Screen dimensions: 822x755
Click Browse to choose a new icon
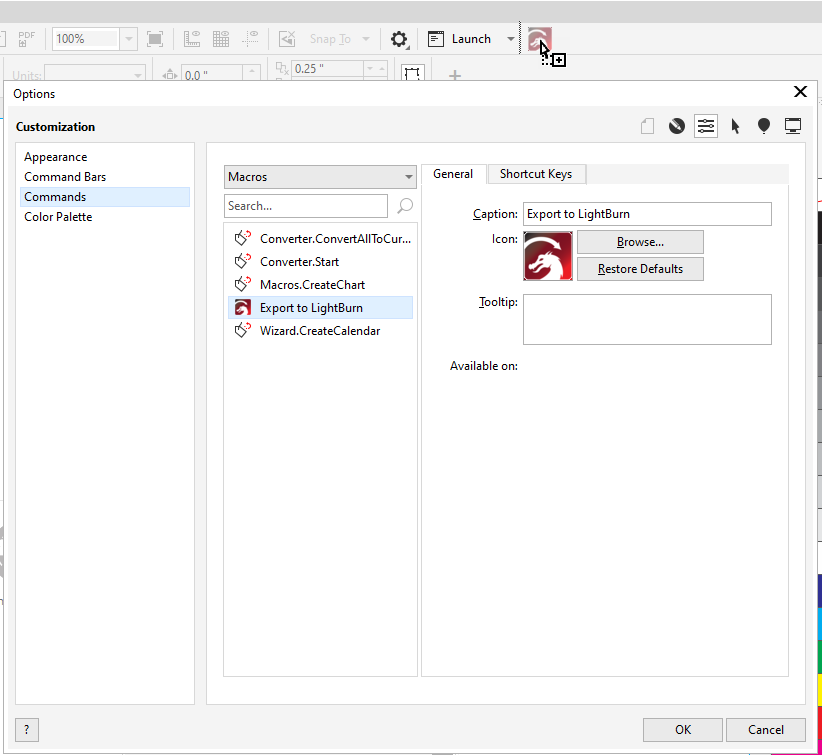[639, 242]
